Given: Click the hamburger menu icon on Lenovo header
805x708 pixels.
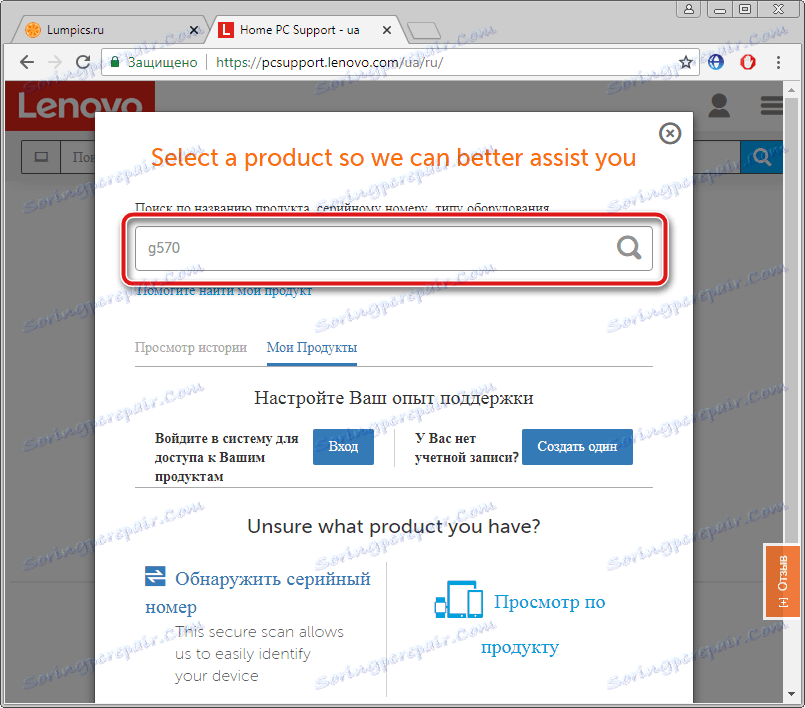Looking at the screenshot, I should (x=771, y=105).
